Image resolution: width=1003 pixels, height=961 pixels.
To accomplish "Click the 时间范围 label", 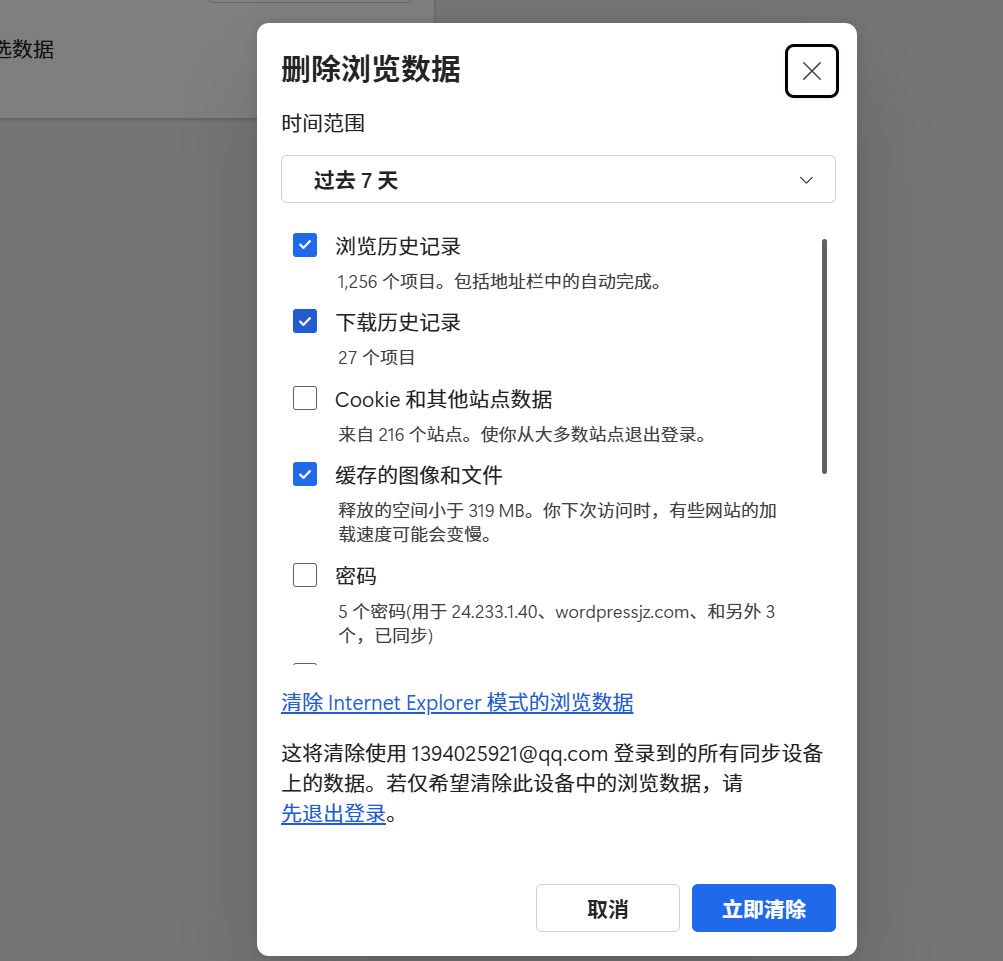I will [x=323, y=123].
